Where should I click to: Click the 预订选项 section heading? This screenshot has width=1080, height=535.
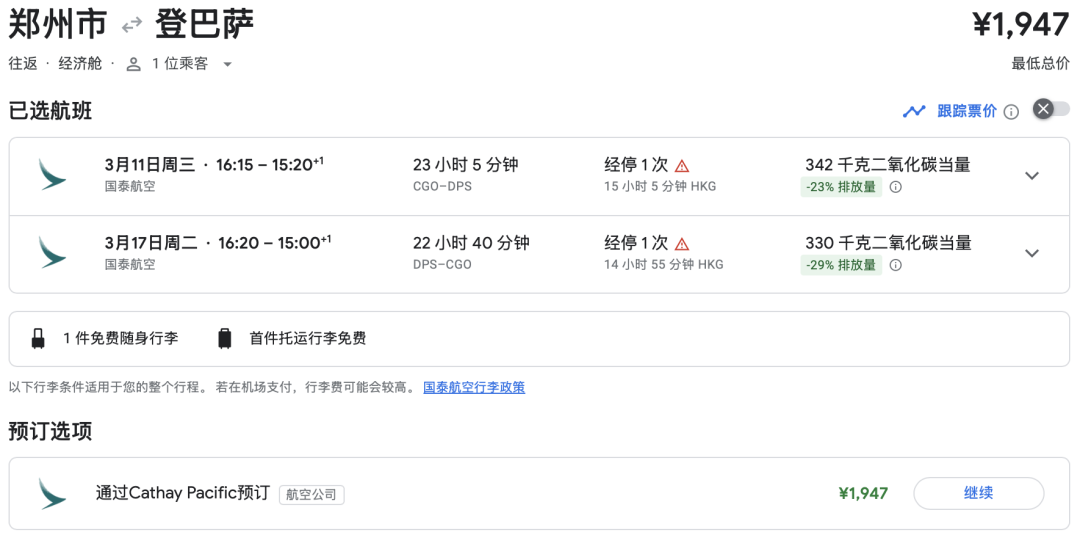coord(50,430)
